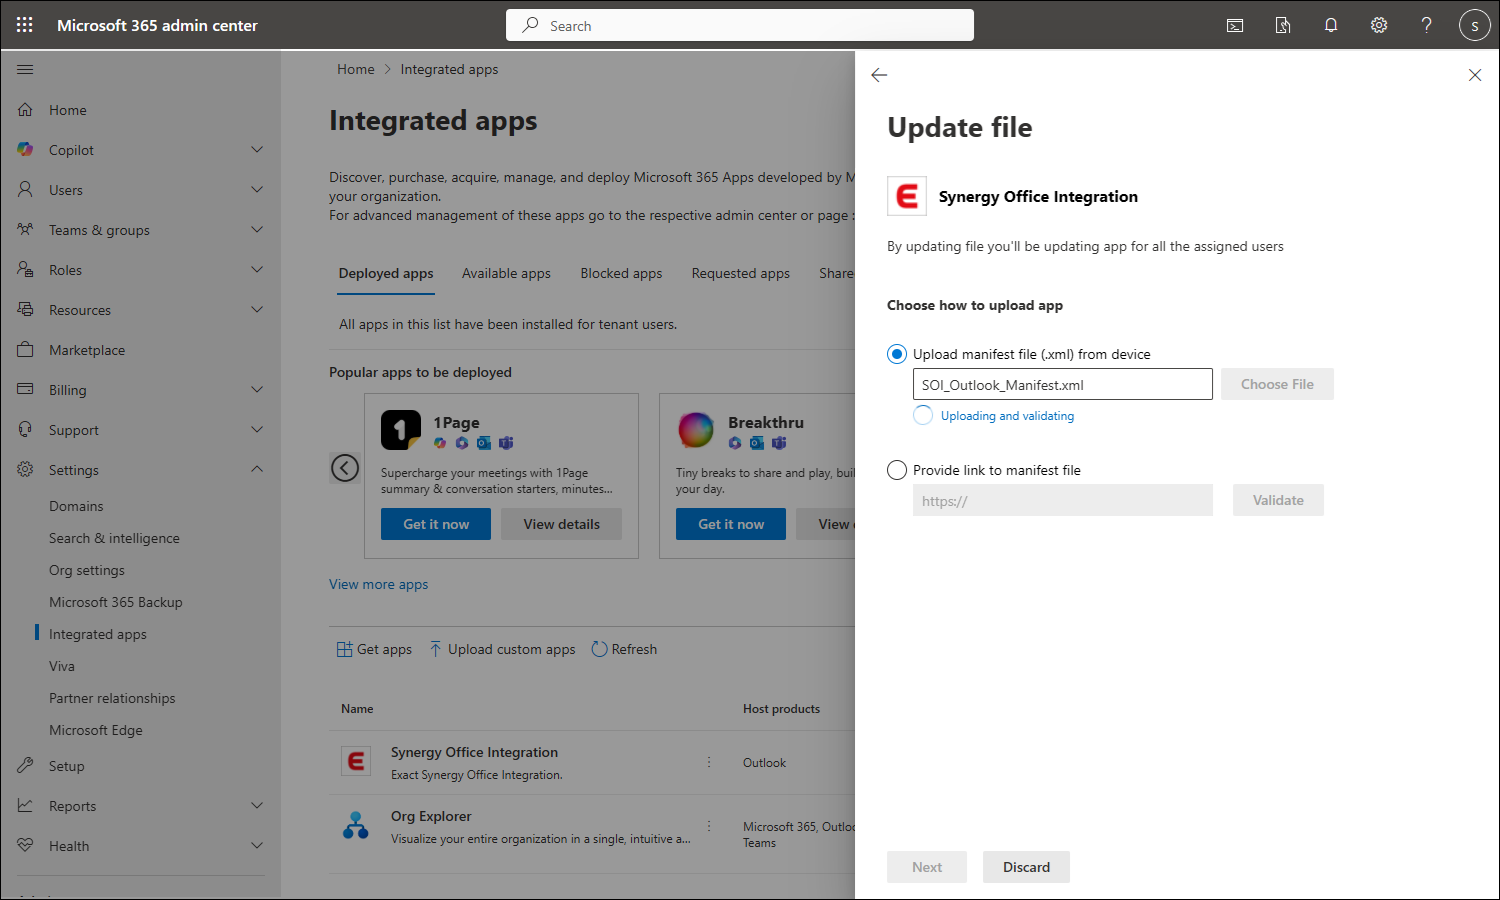The height and width of the screenshot is (900, 1500).
Task: Click the notifications bell icon
Action: pyautogui.click(x=1331, y=25)
